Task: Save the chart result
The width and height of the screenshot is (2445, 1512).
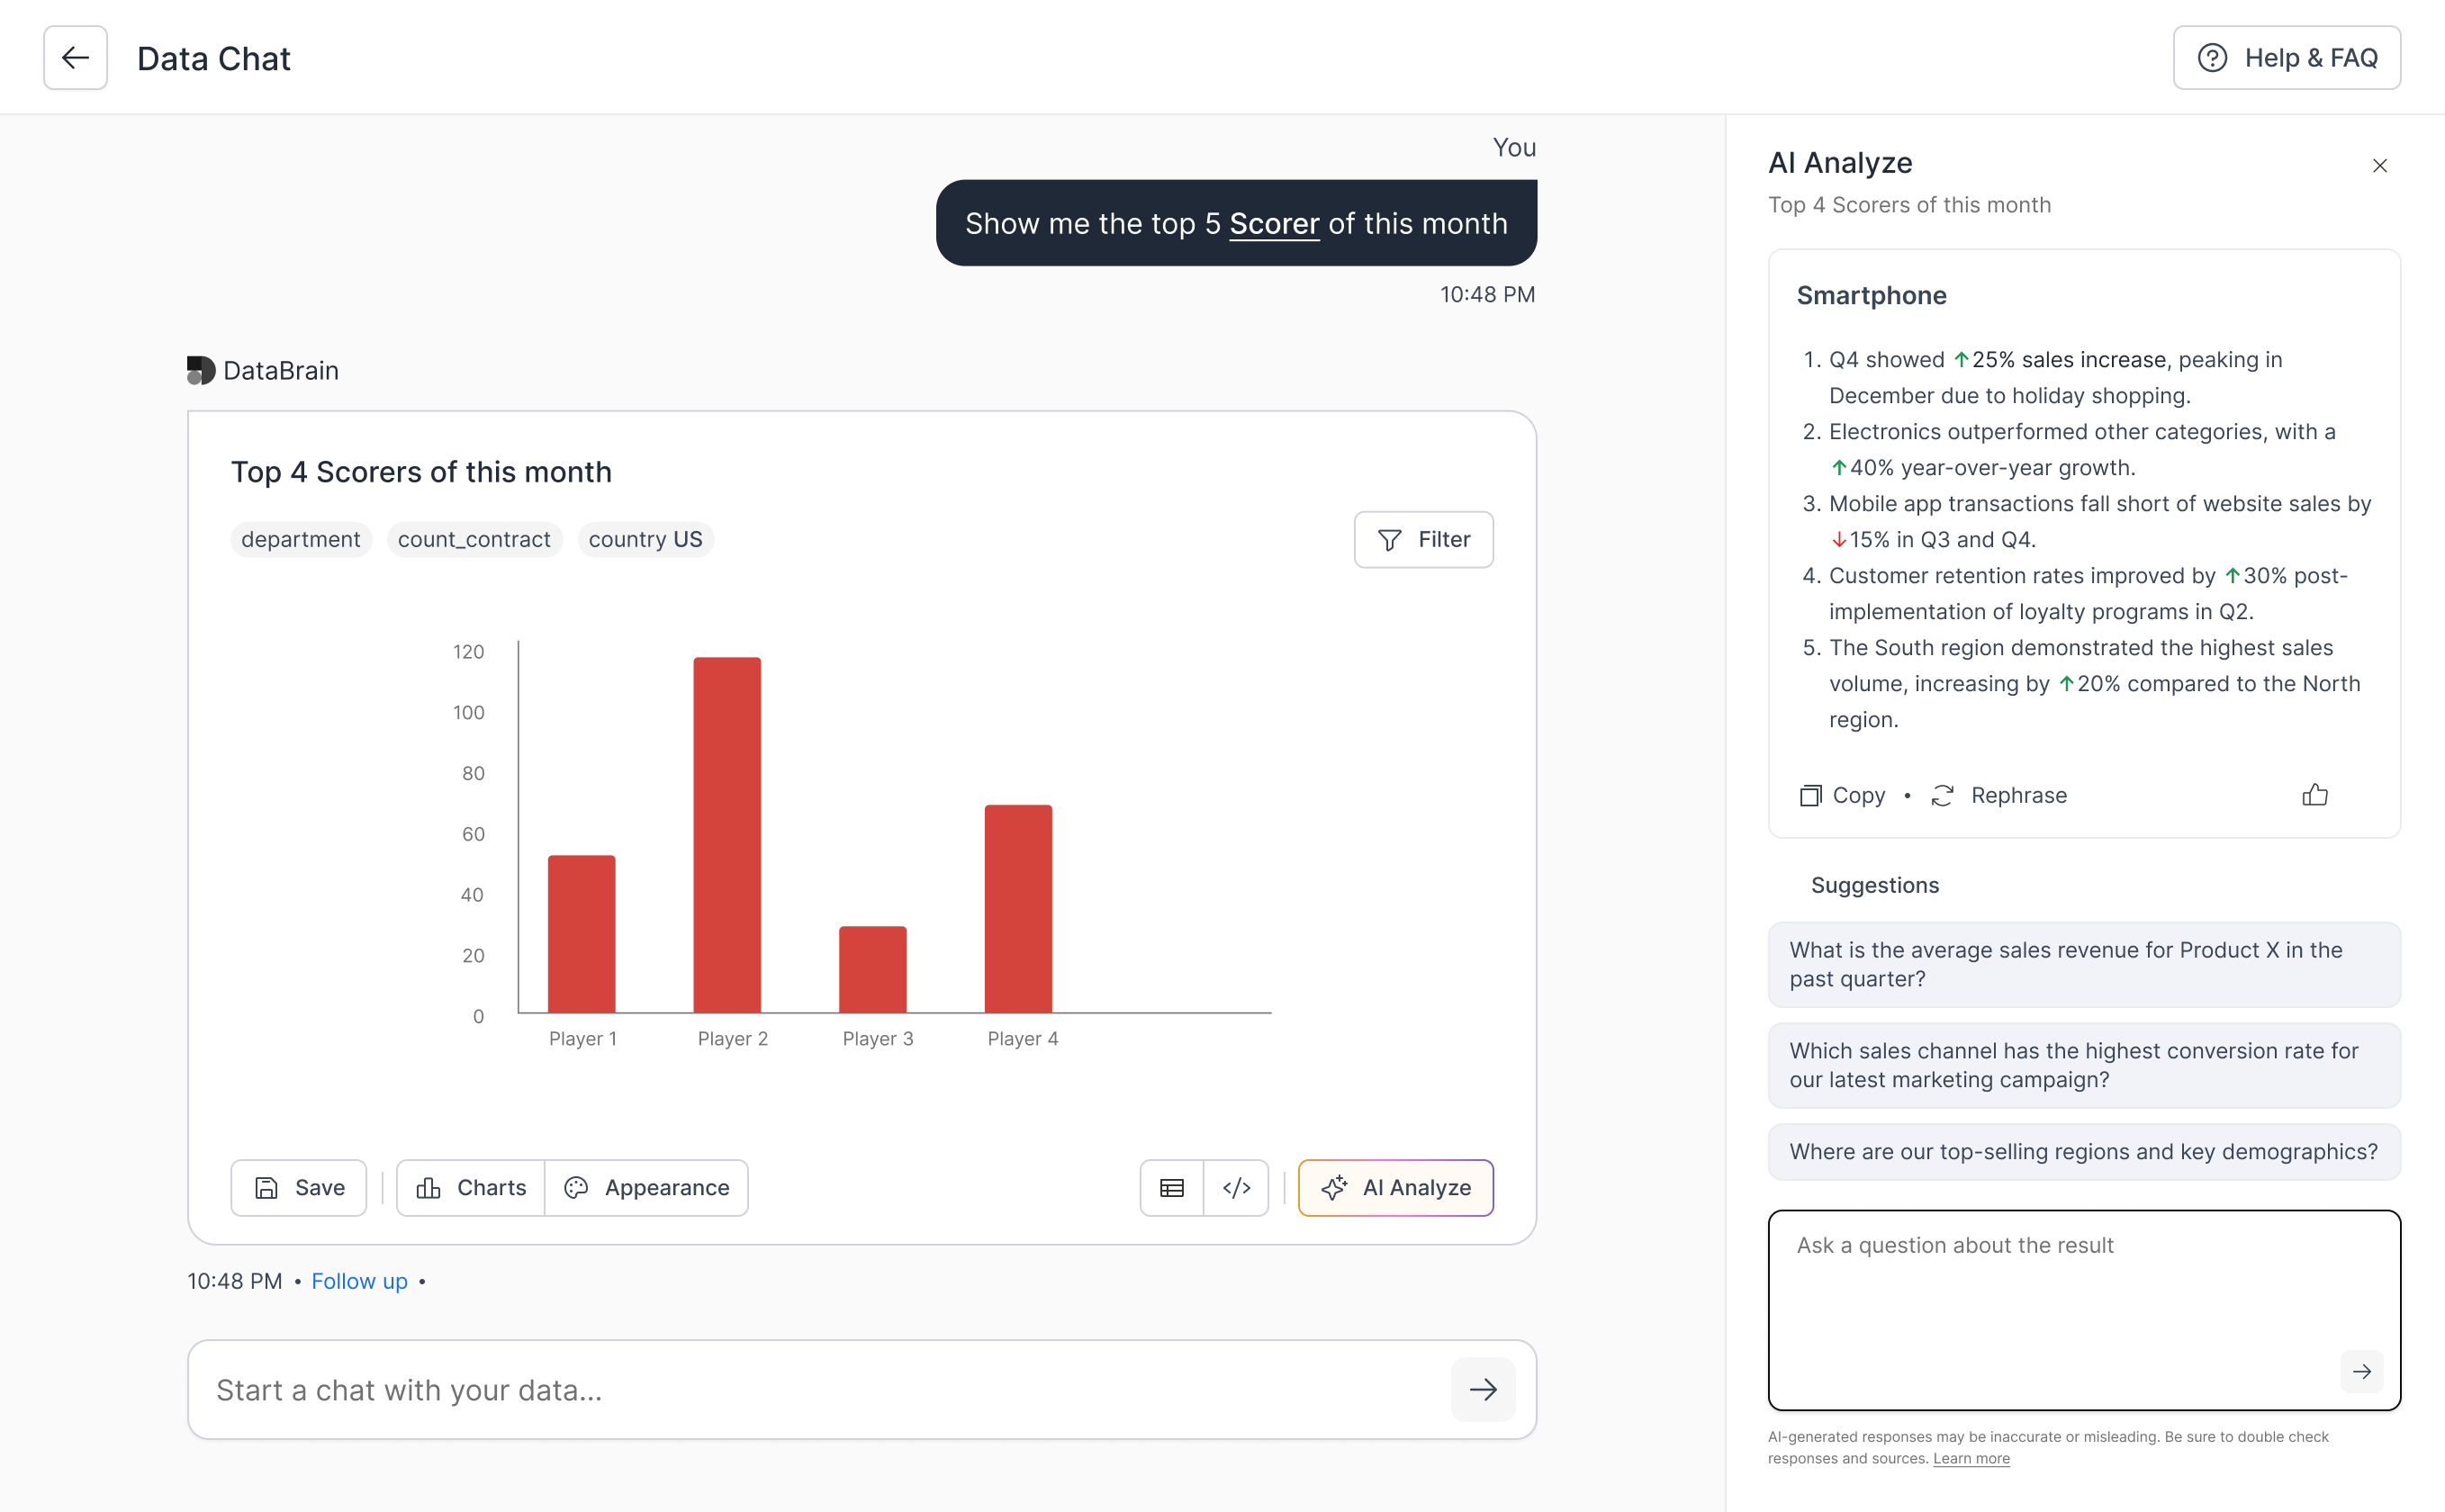Action: coord(299,1187)
